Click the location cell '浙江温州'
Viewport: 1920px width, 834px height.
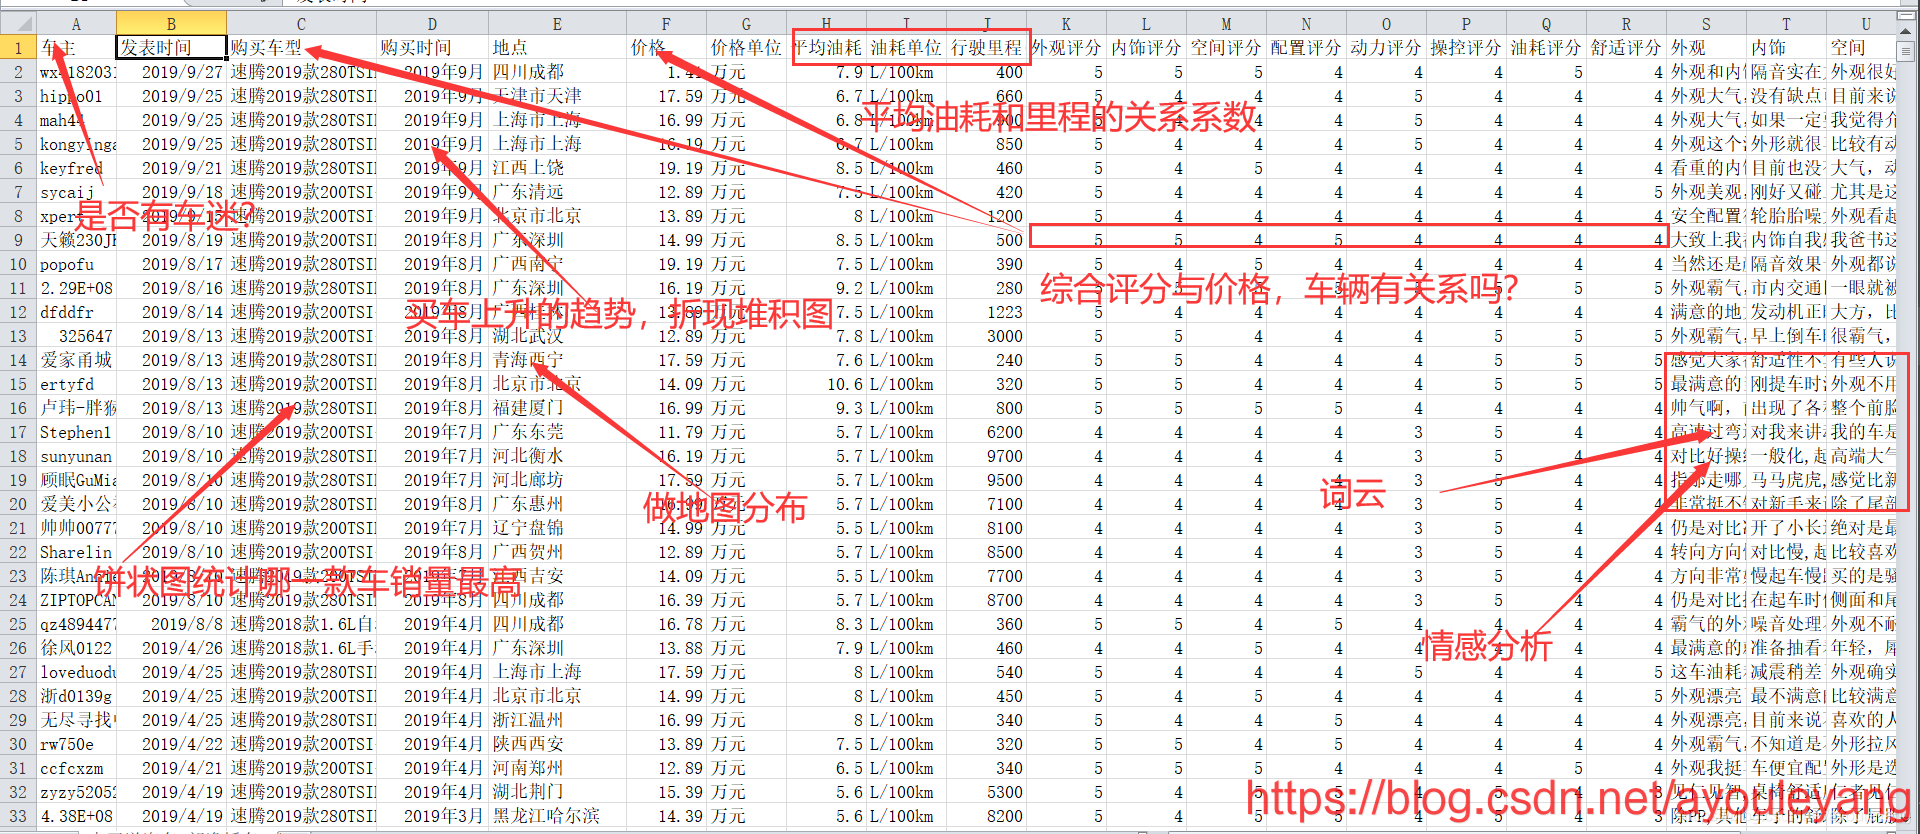[x=557, y=720]
